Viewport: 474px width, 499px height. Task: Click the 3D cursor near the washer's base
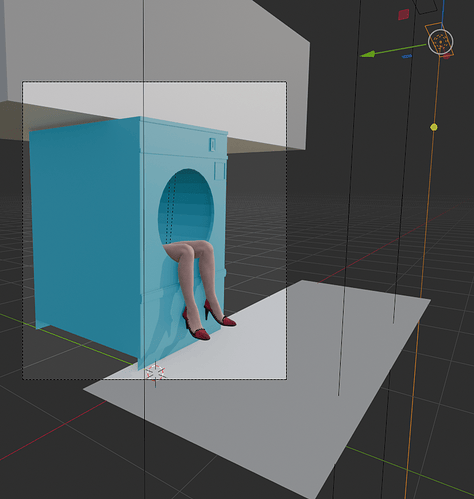(x=155, y=372)
